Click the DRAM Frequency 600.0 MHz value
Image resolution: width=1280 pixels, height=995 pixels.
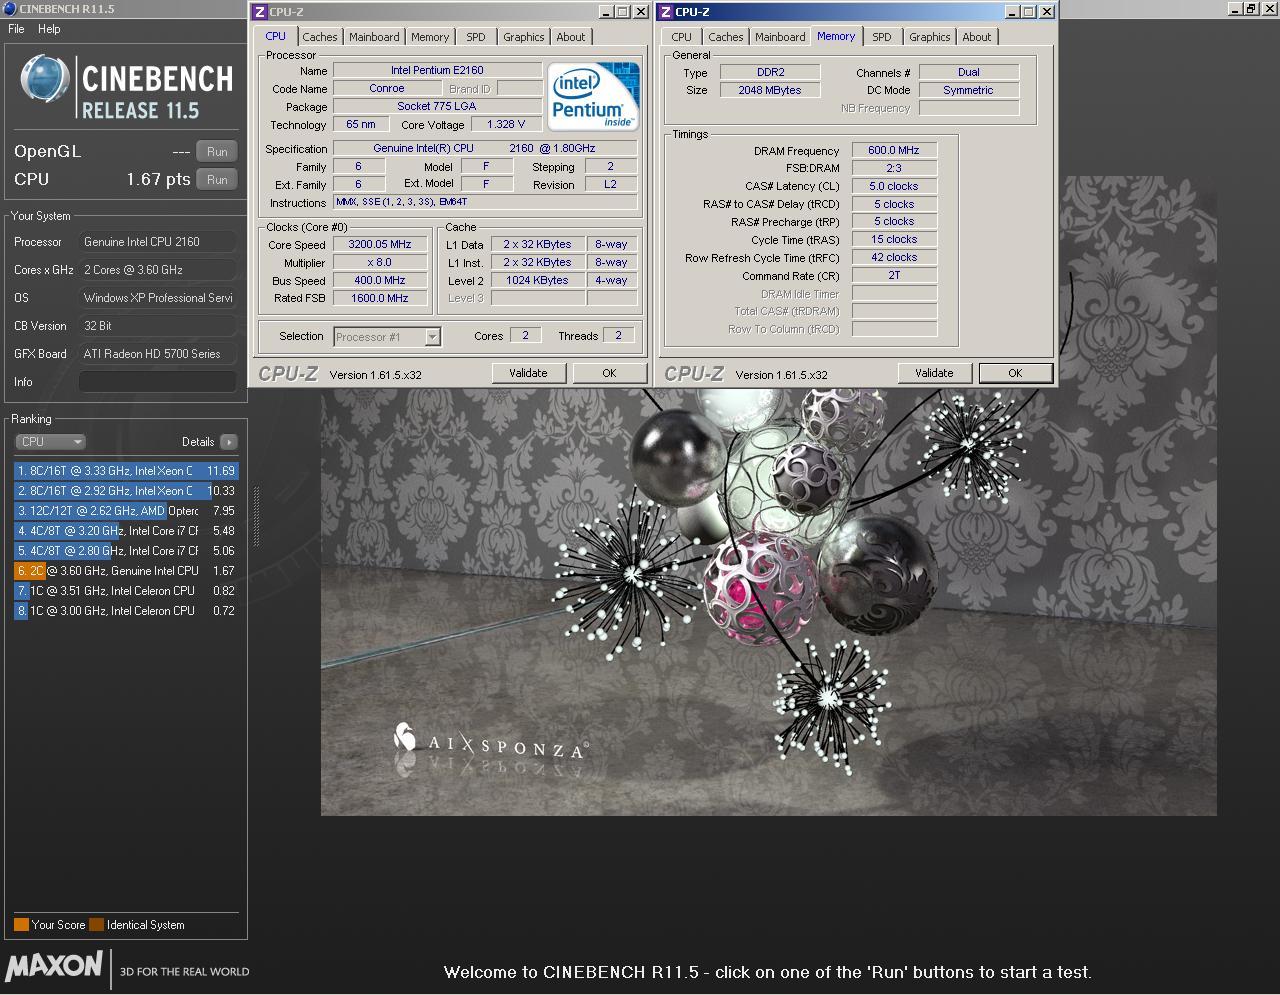pos(894,151)
